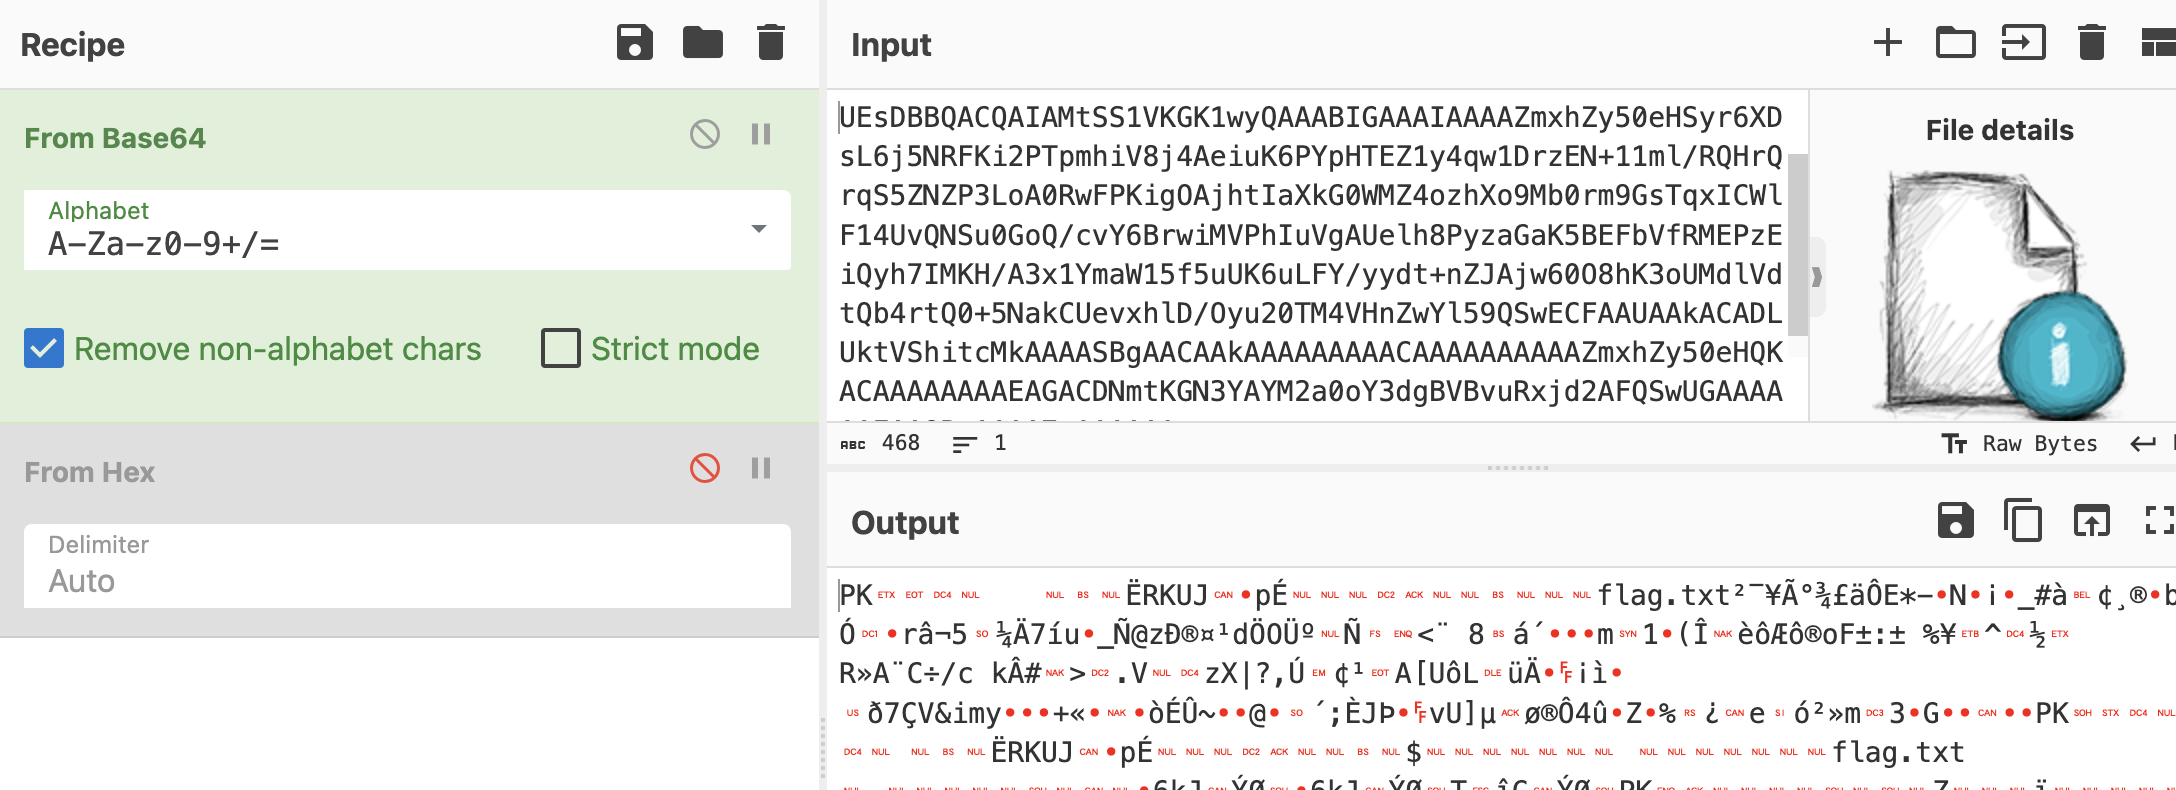
Task: Save the recipe with the disk icon
Action: pos(634,43)
